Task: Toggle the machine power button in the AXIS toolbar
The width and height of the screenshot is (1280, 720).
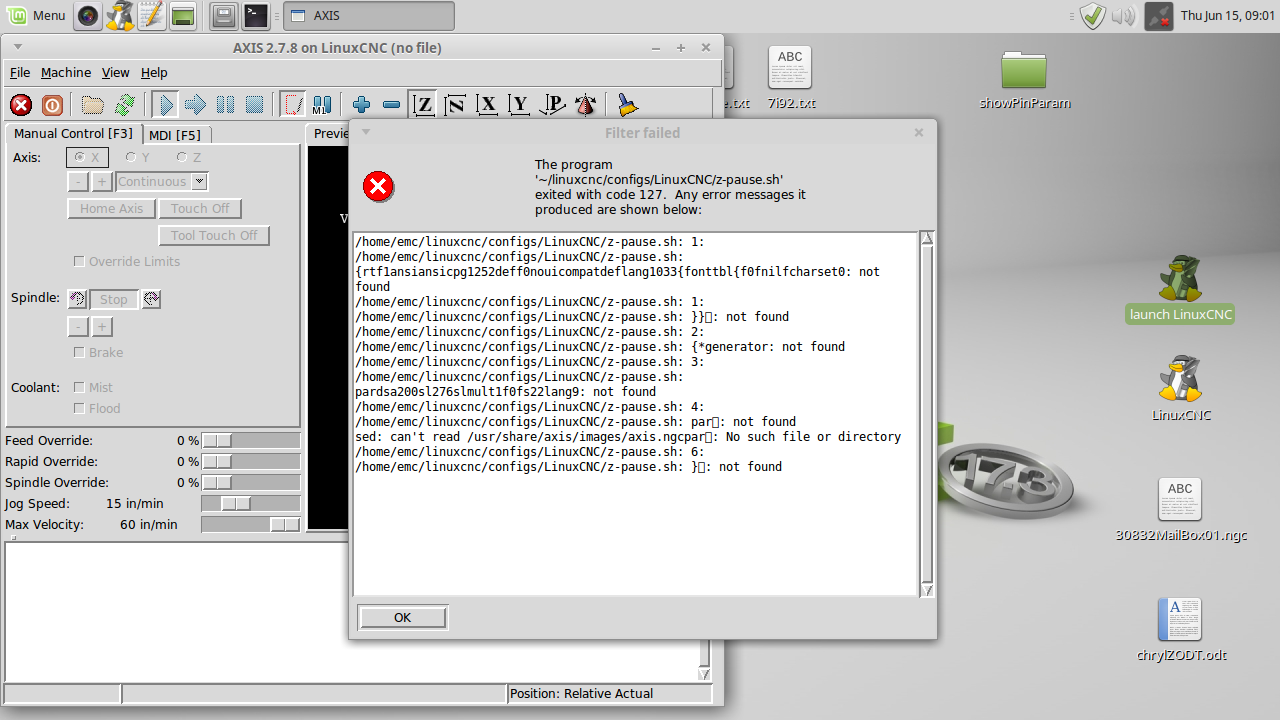Action: pos(52,104)
